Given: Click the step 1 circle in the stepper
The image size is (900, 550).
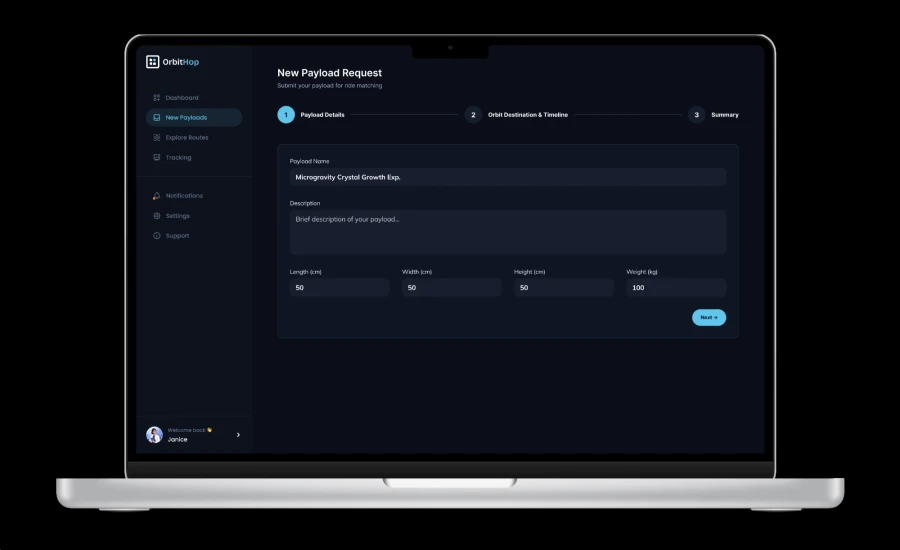Looking at the screenshot, I should [286, 115].
